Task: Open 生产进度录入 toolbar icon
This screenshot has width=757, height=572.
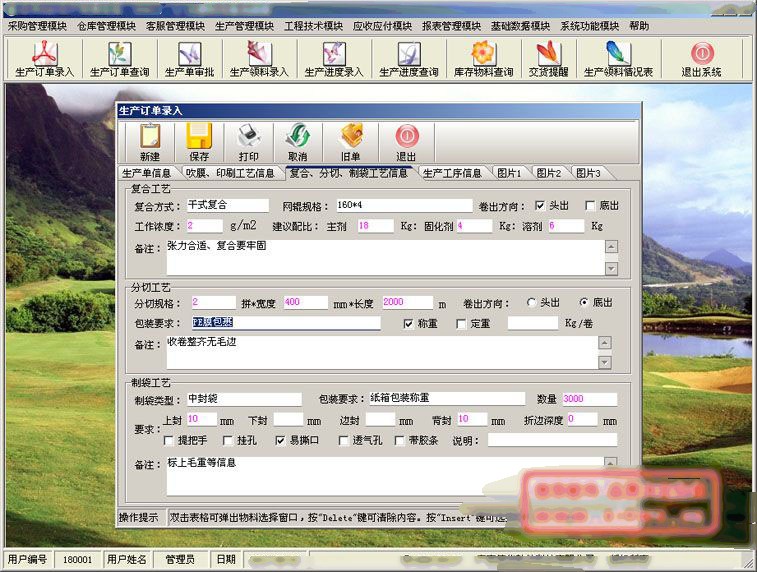Action: (334, 59)
